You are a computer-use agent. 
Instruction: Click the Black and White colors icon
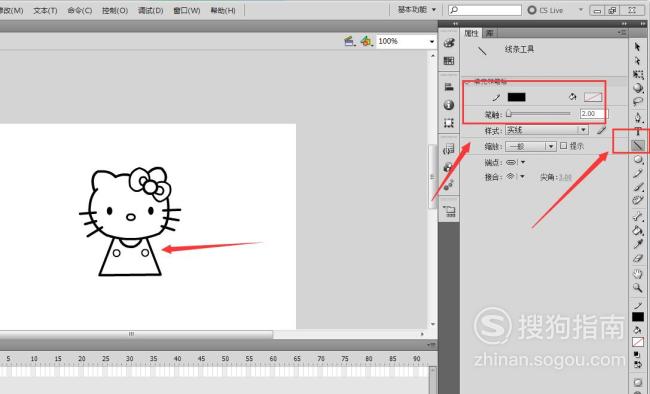pyautogui.click(x=638, y=355)
